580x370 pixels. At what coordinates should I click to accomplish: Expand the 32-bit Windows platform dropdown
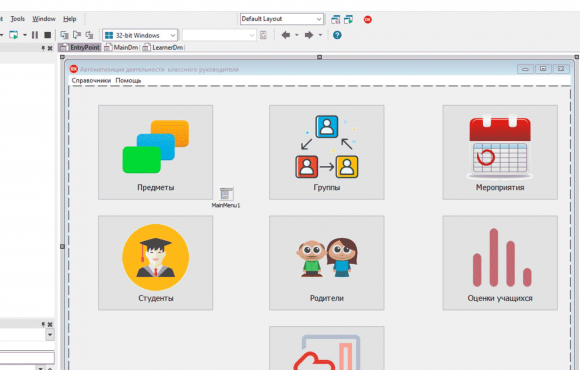[140, 35]
